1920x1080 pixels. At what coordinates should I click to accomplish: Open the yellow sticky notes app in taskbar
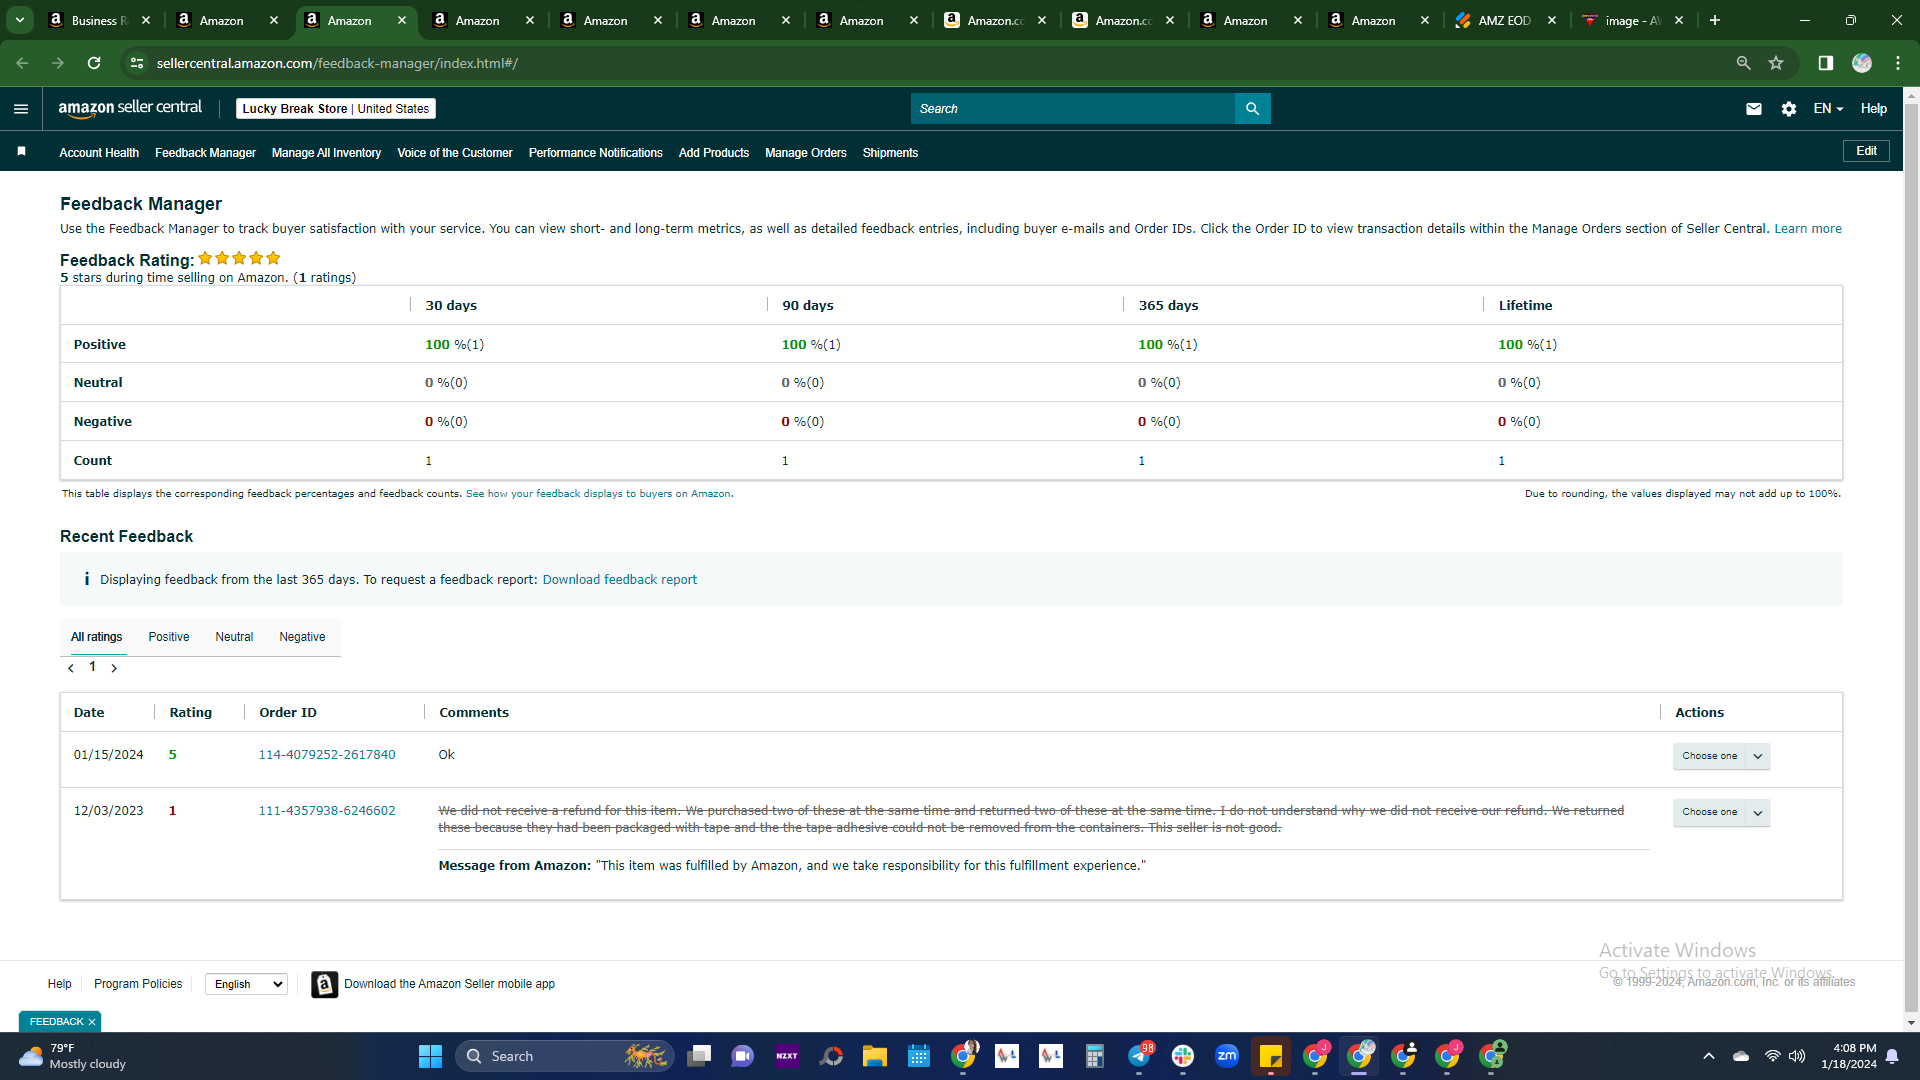coord(1271,1056)
